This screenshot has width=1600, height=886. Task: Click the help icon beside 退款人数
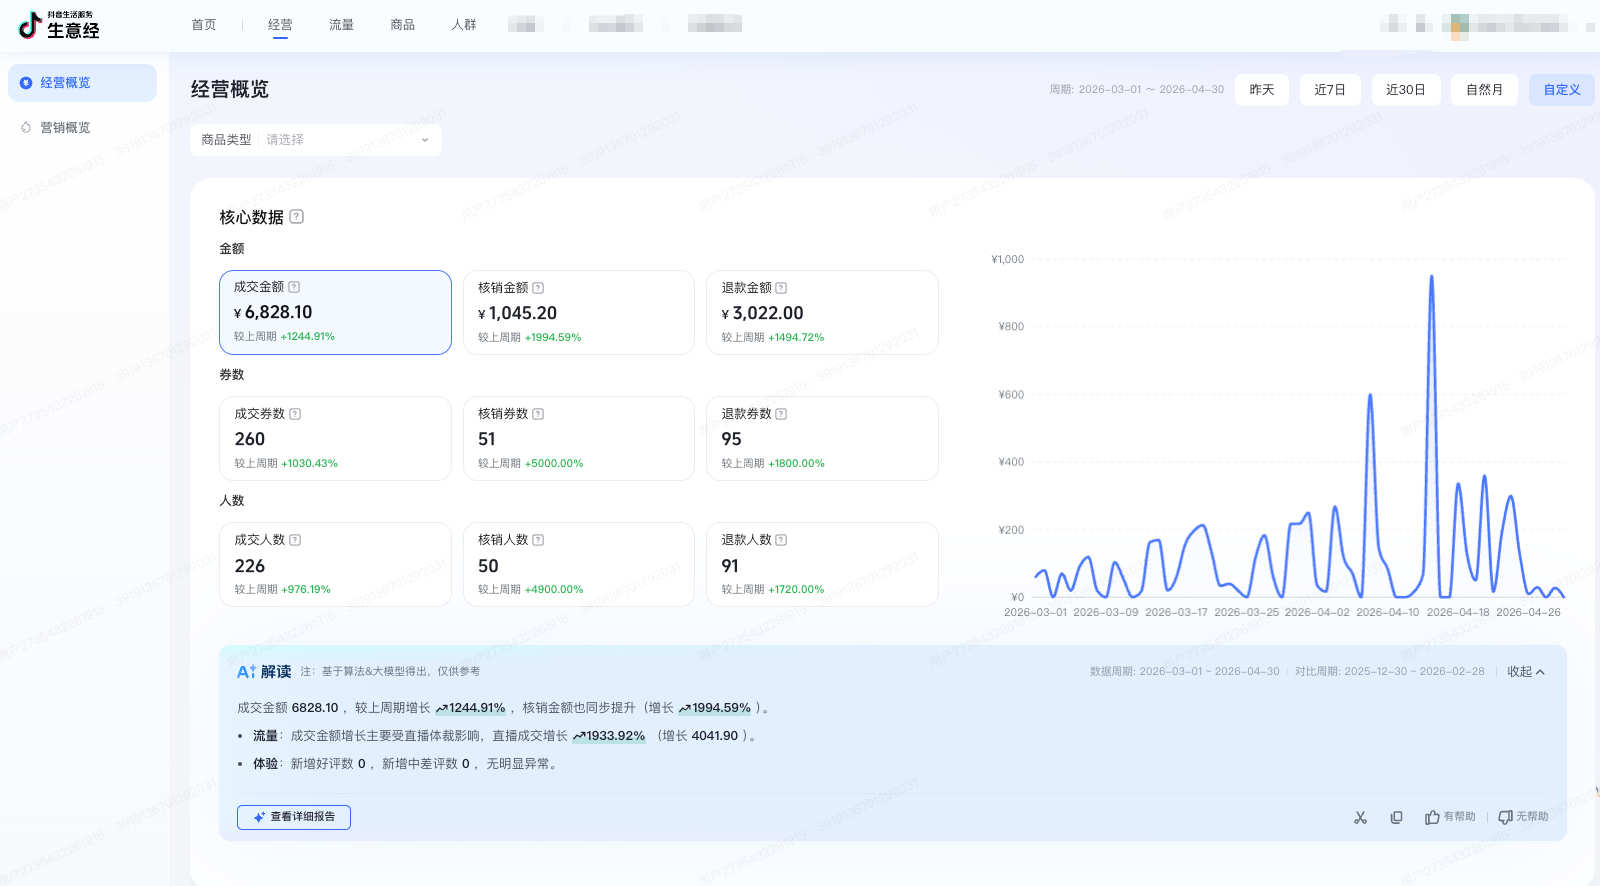[781, 540]
